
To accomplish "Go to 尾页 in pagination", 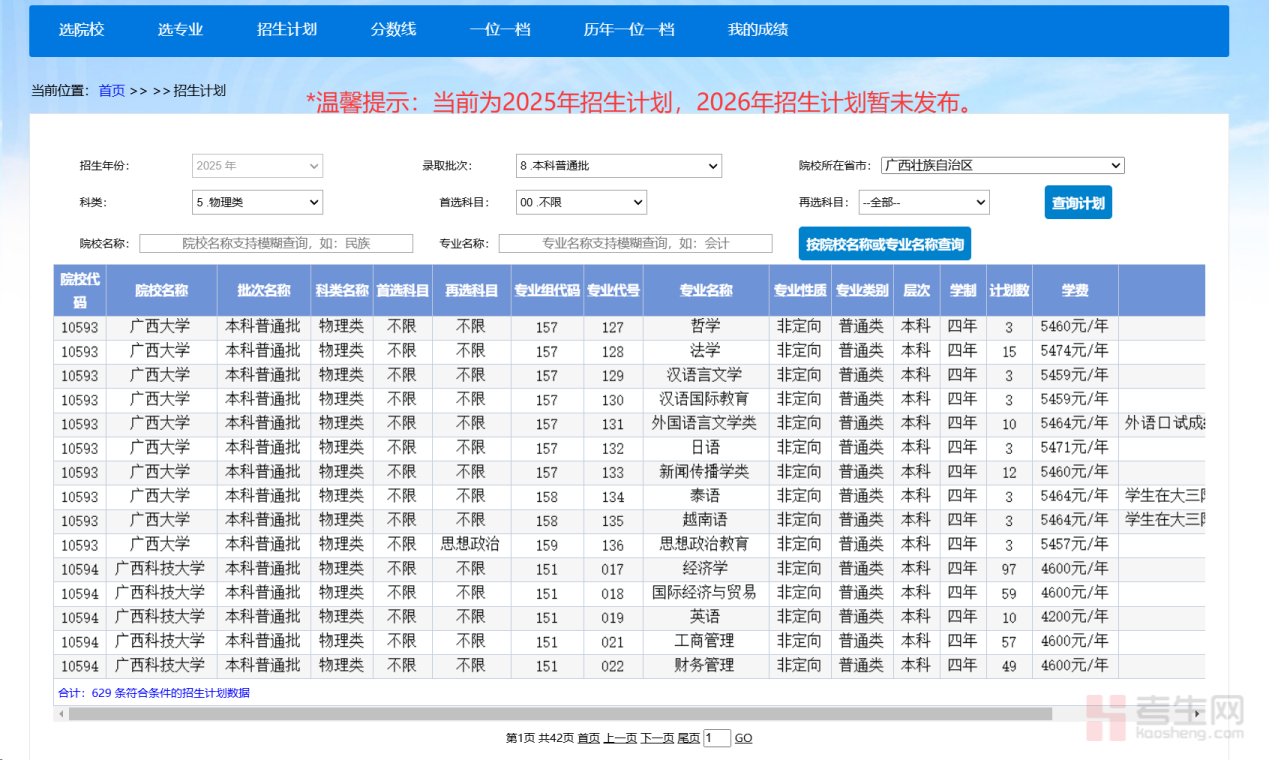I will point(688,738).
